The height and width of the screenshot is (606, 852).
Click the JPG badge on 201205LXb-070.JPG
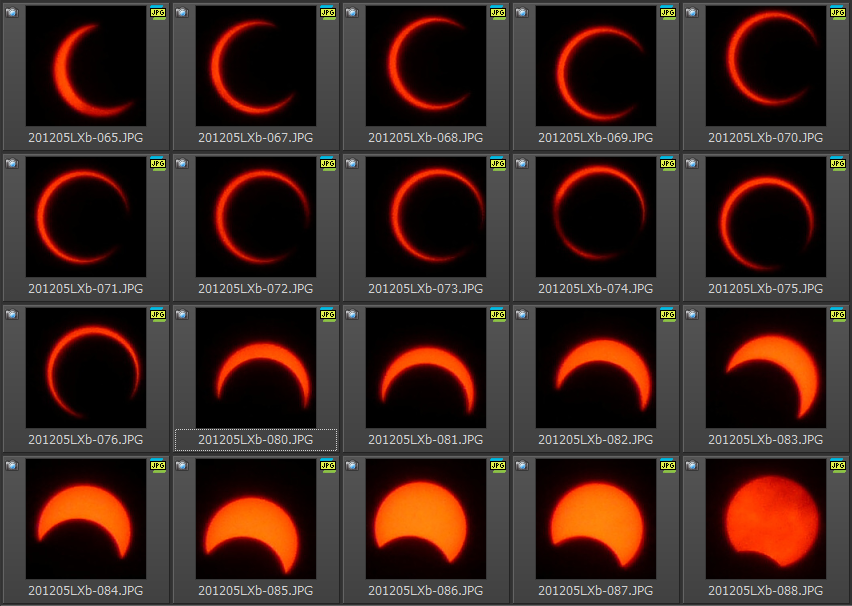(838, 13)
